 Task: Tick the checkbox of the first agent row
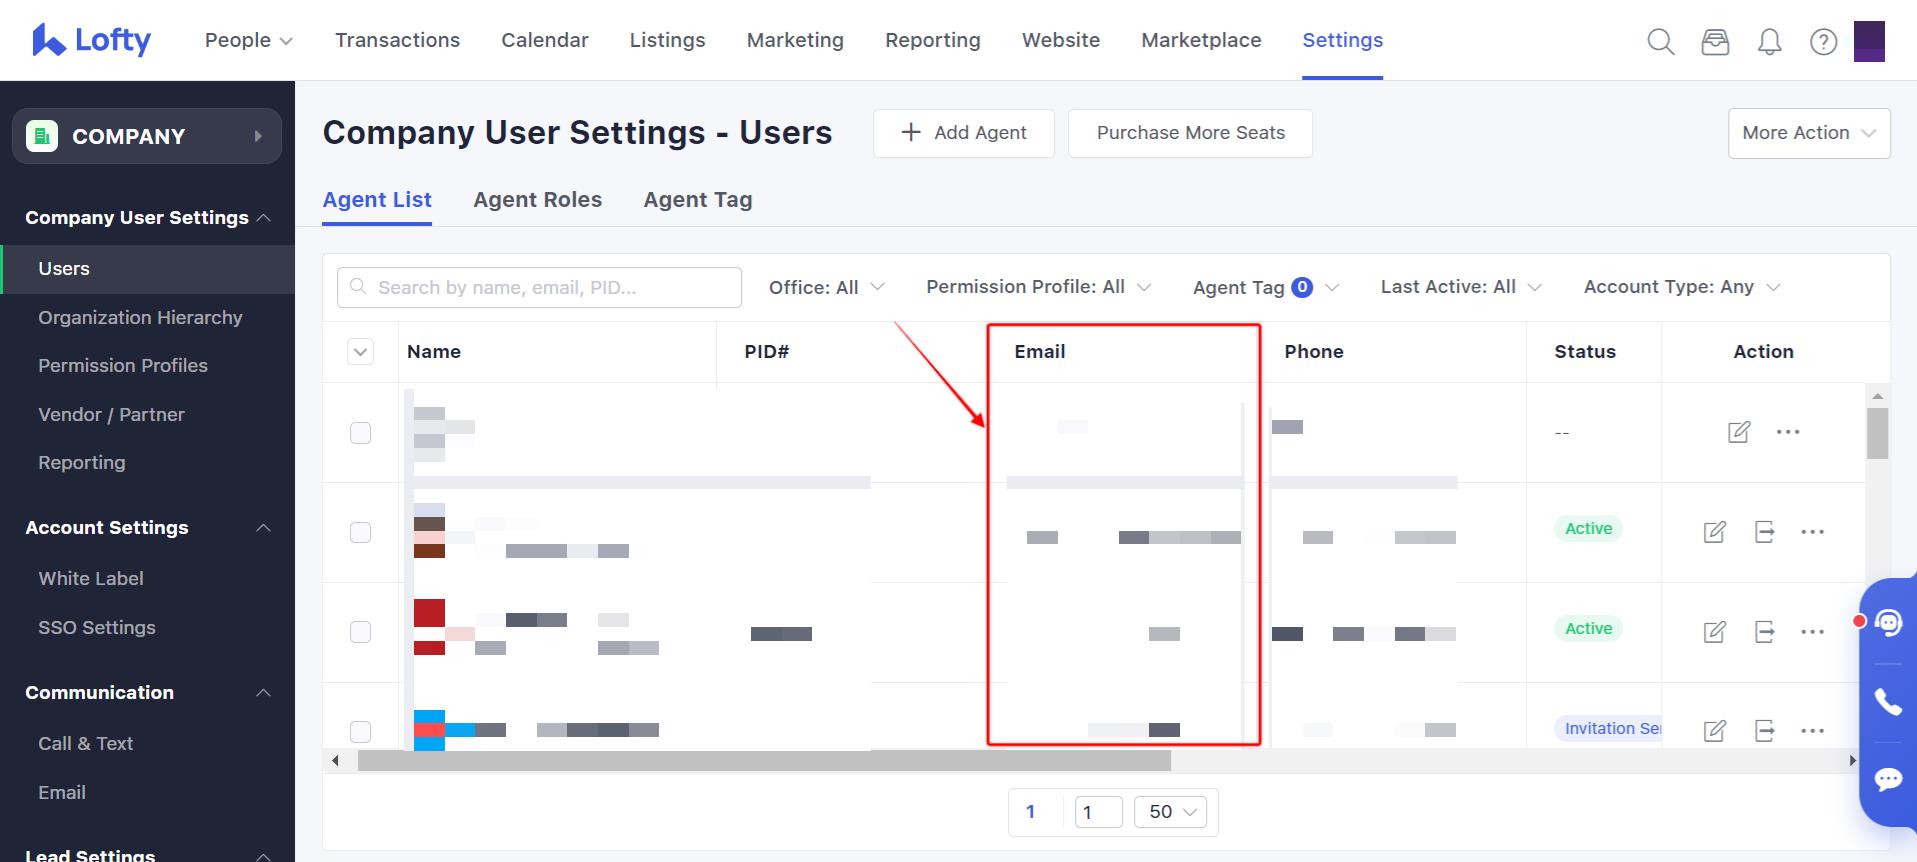[361, 433]
